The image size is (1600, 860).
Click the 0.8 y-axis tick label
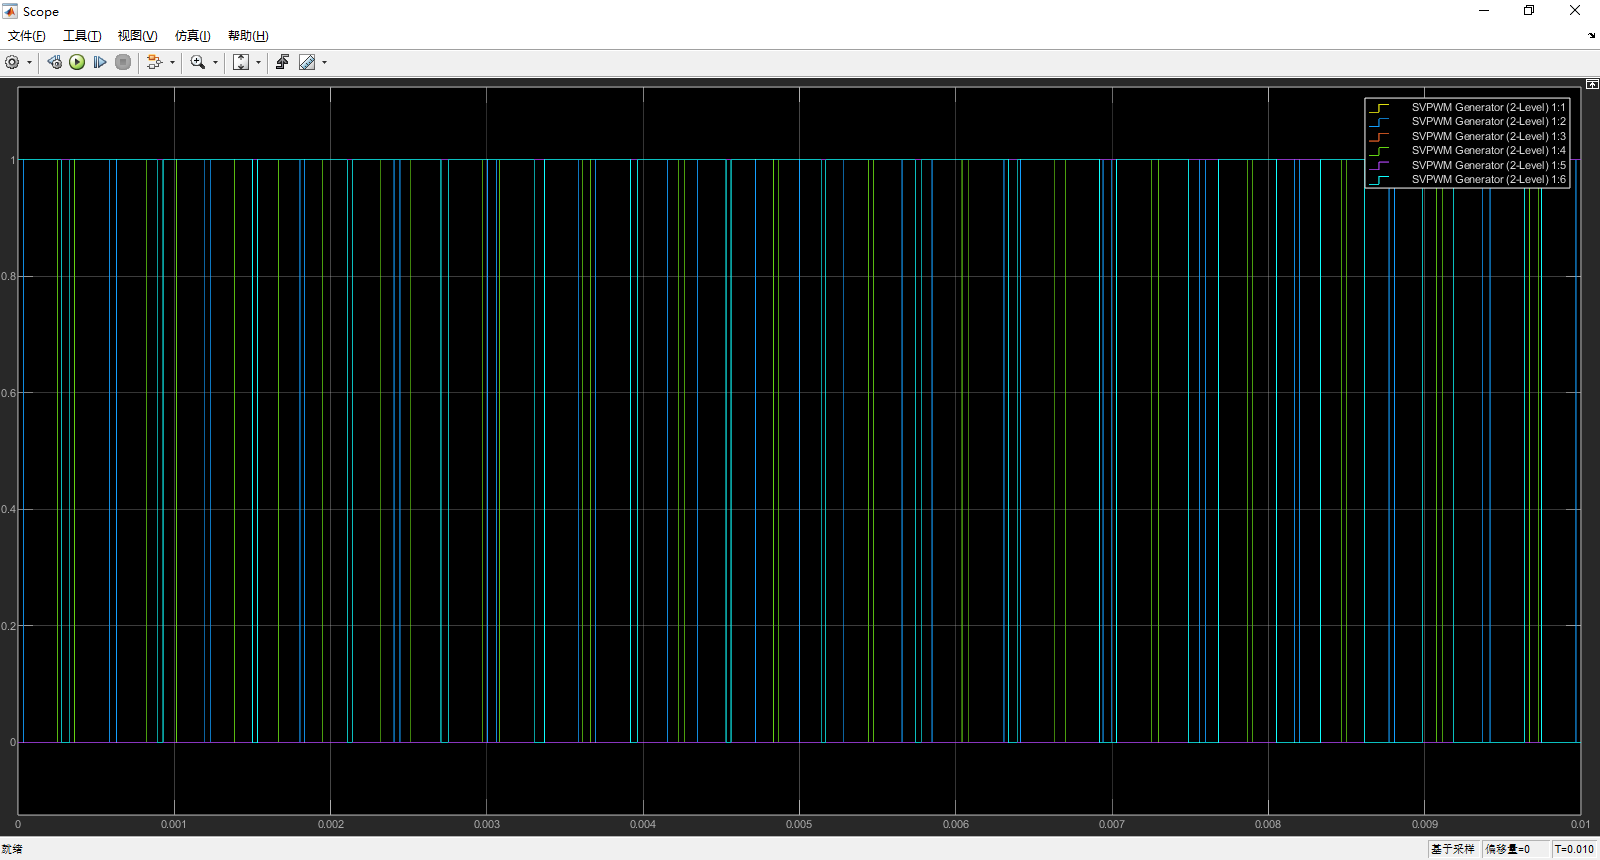(8, 276)
